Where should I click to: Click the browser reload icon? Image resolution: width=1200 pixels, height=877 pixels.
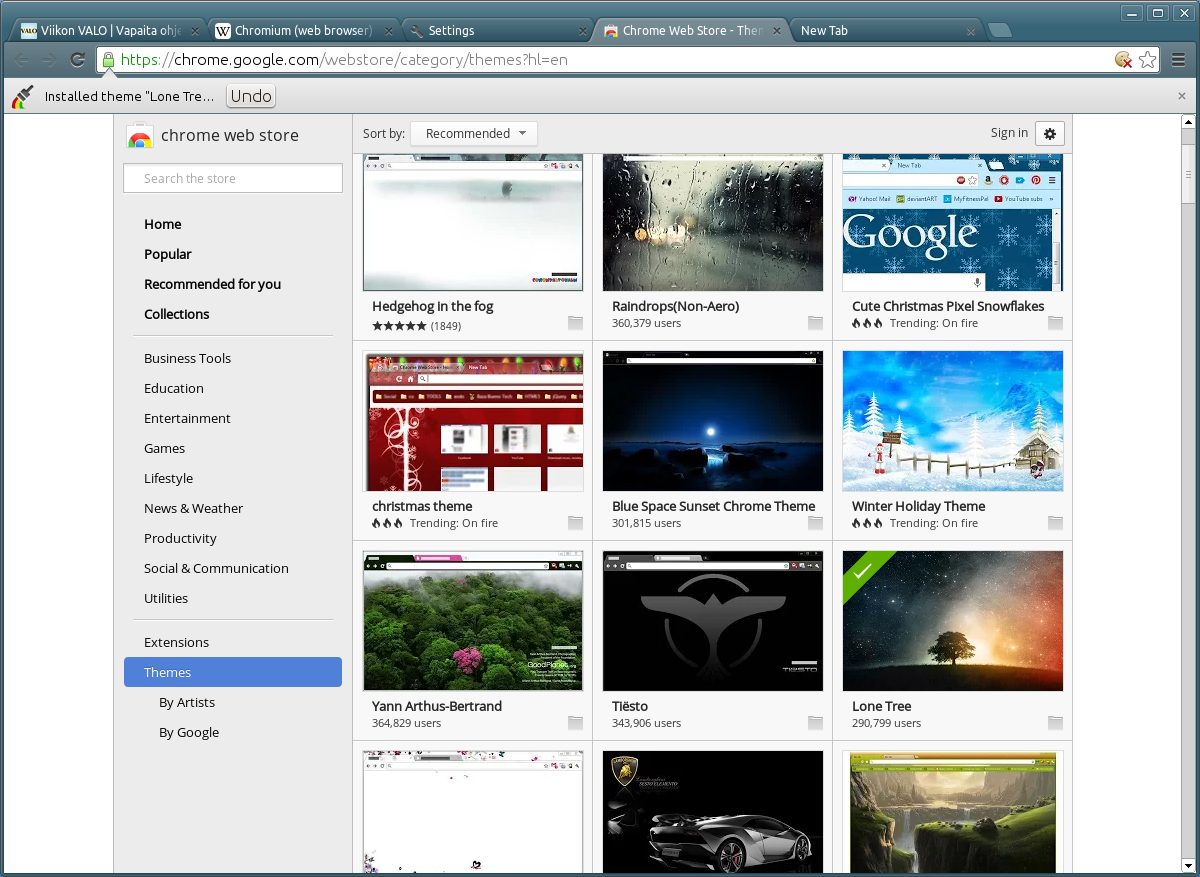coord(77,60)
